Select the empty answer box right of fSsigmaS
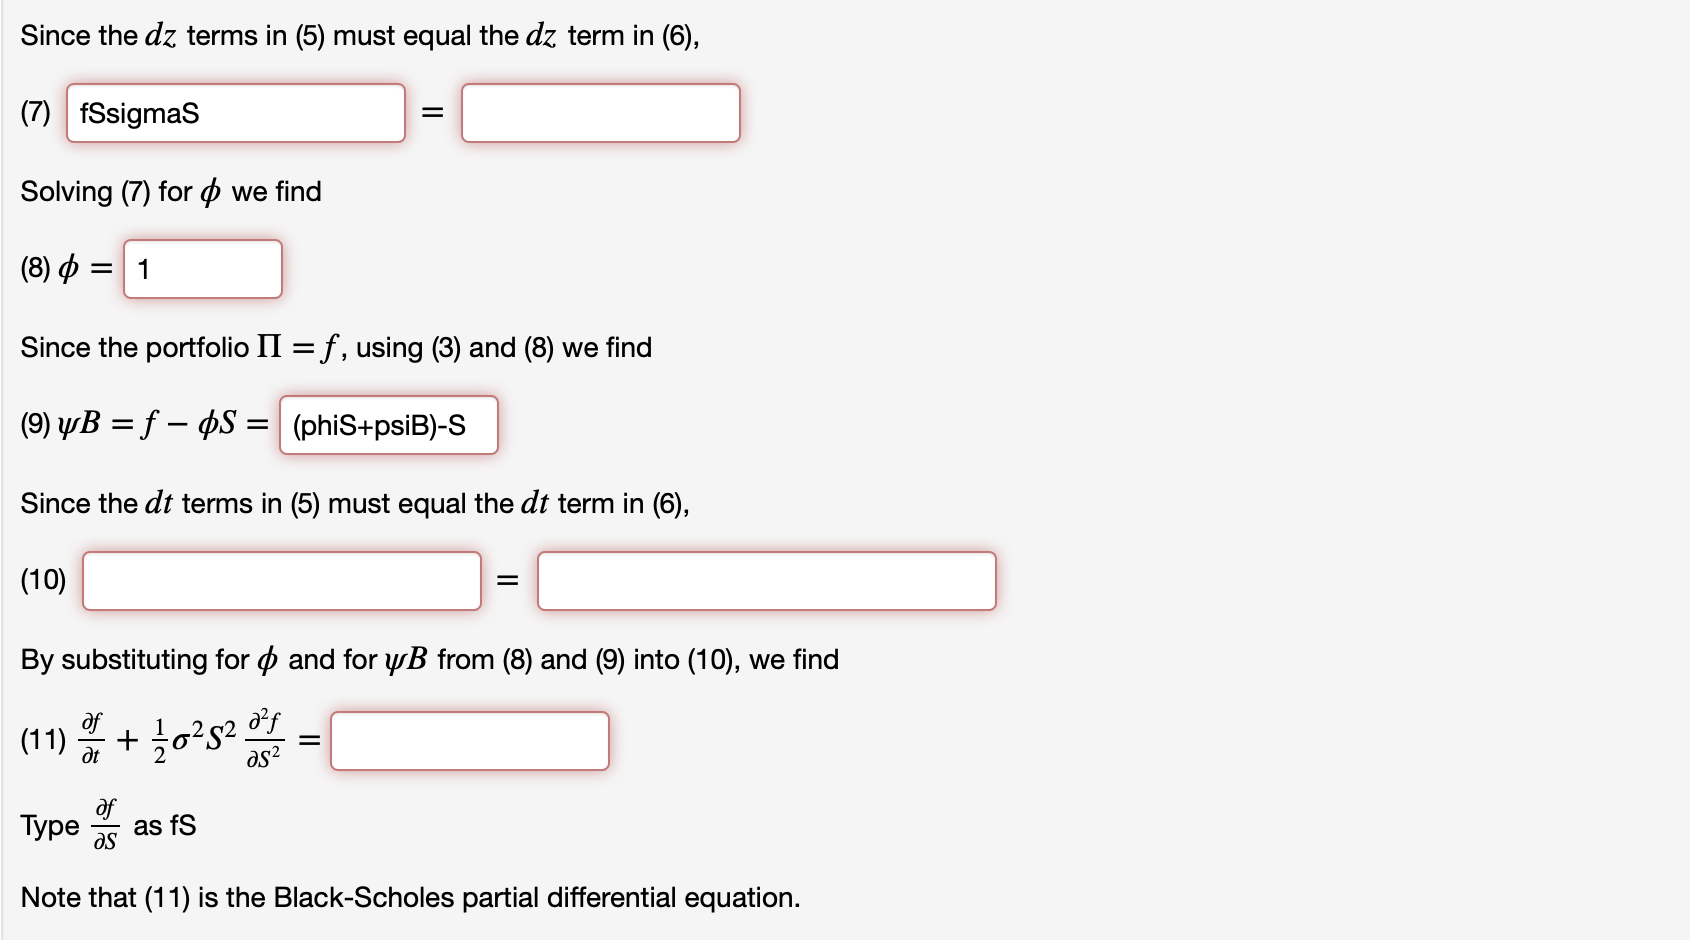The height and width of the screenshot is (940, 1690). [x=600, y=112]
